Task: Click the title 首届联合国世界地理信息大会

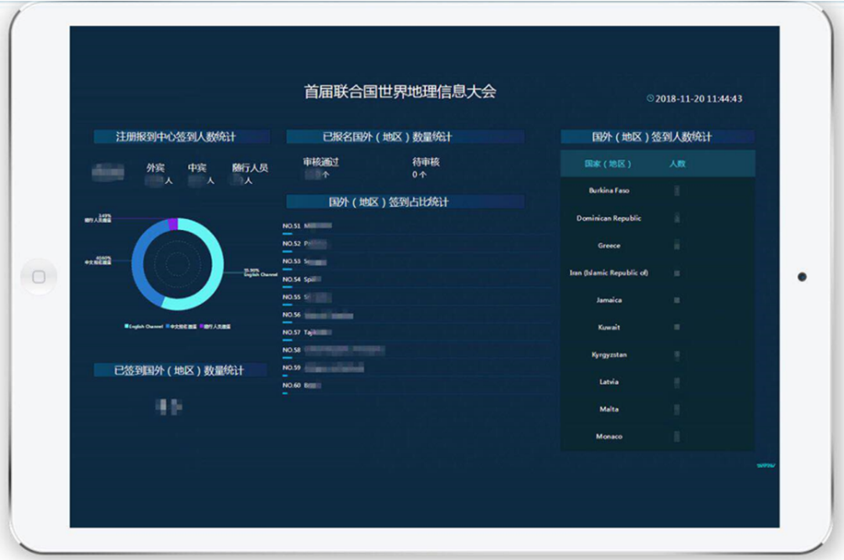Action: [400, 92]
